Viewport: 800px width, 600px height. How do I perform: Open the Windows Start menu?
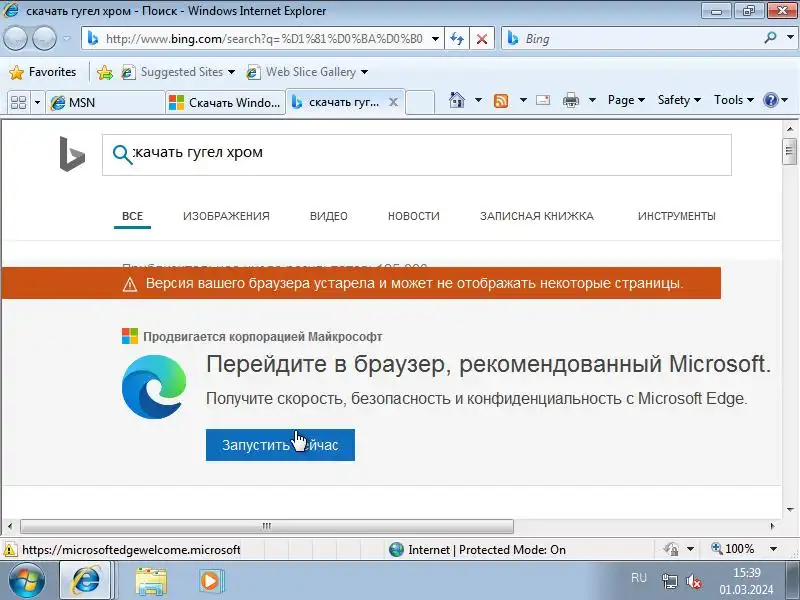(x=27, y=581)
